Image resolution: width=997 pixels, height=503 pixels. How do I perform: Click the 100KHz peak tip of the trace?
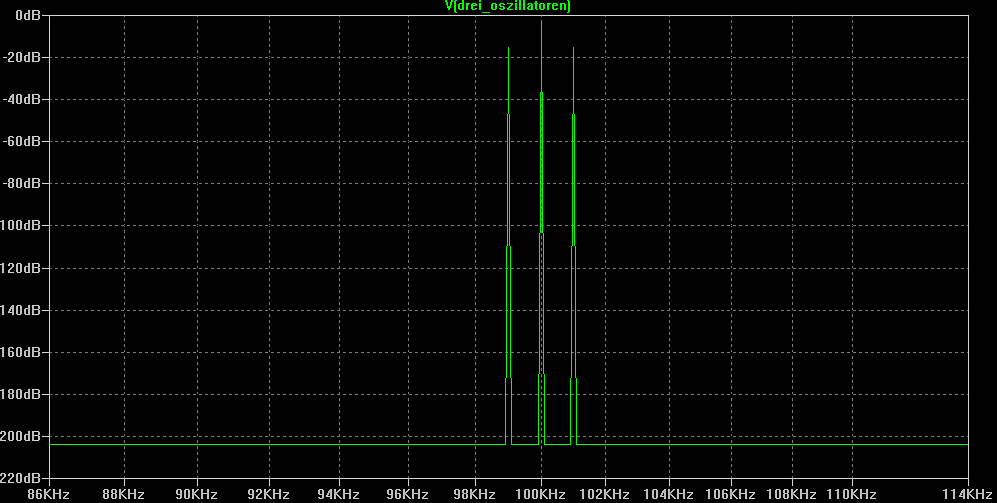tap(541, 22)
